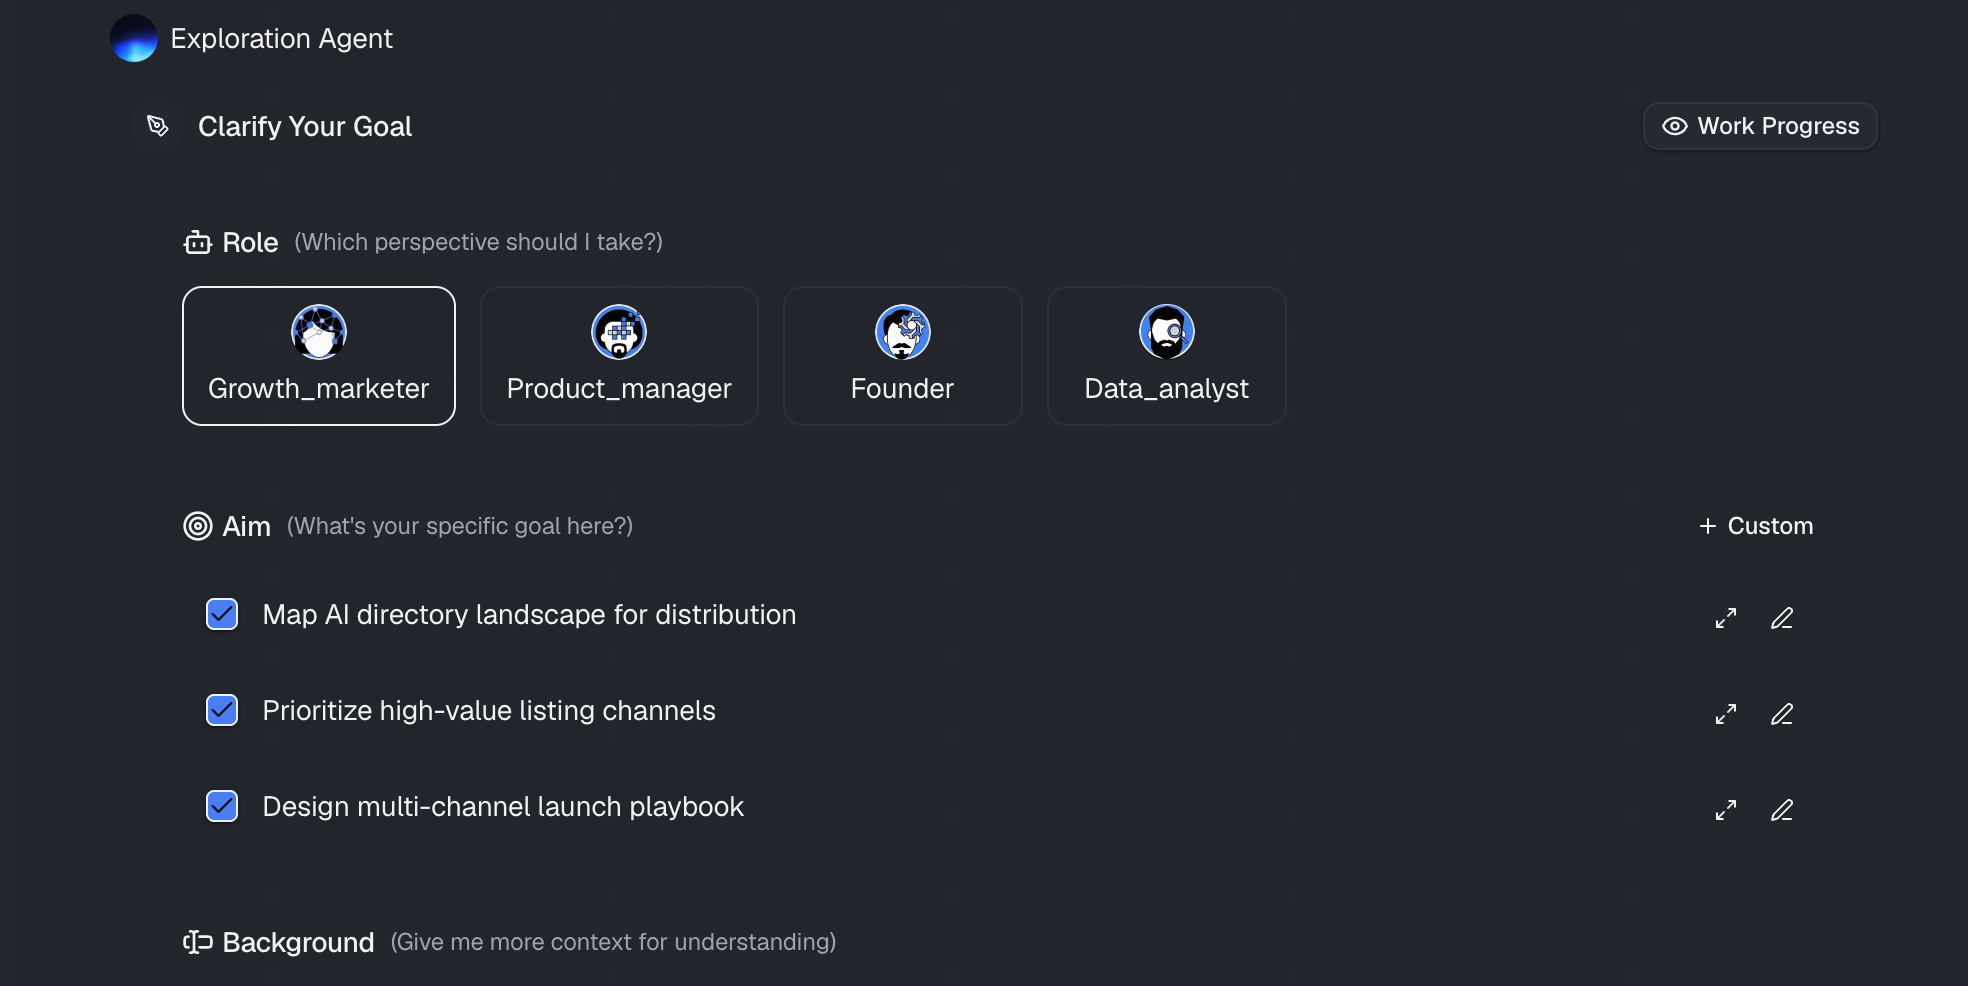Edit the Design multi-channel launch playbook aim
This screenshot has height=986, width=1968.
pyautogui.click(x=1782, y=810)
